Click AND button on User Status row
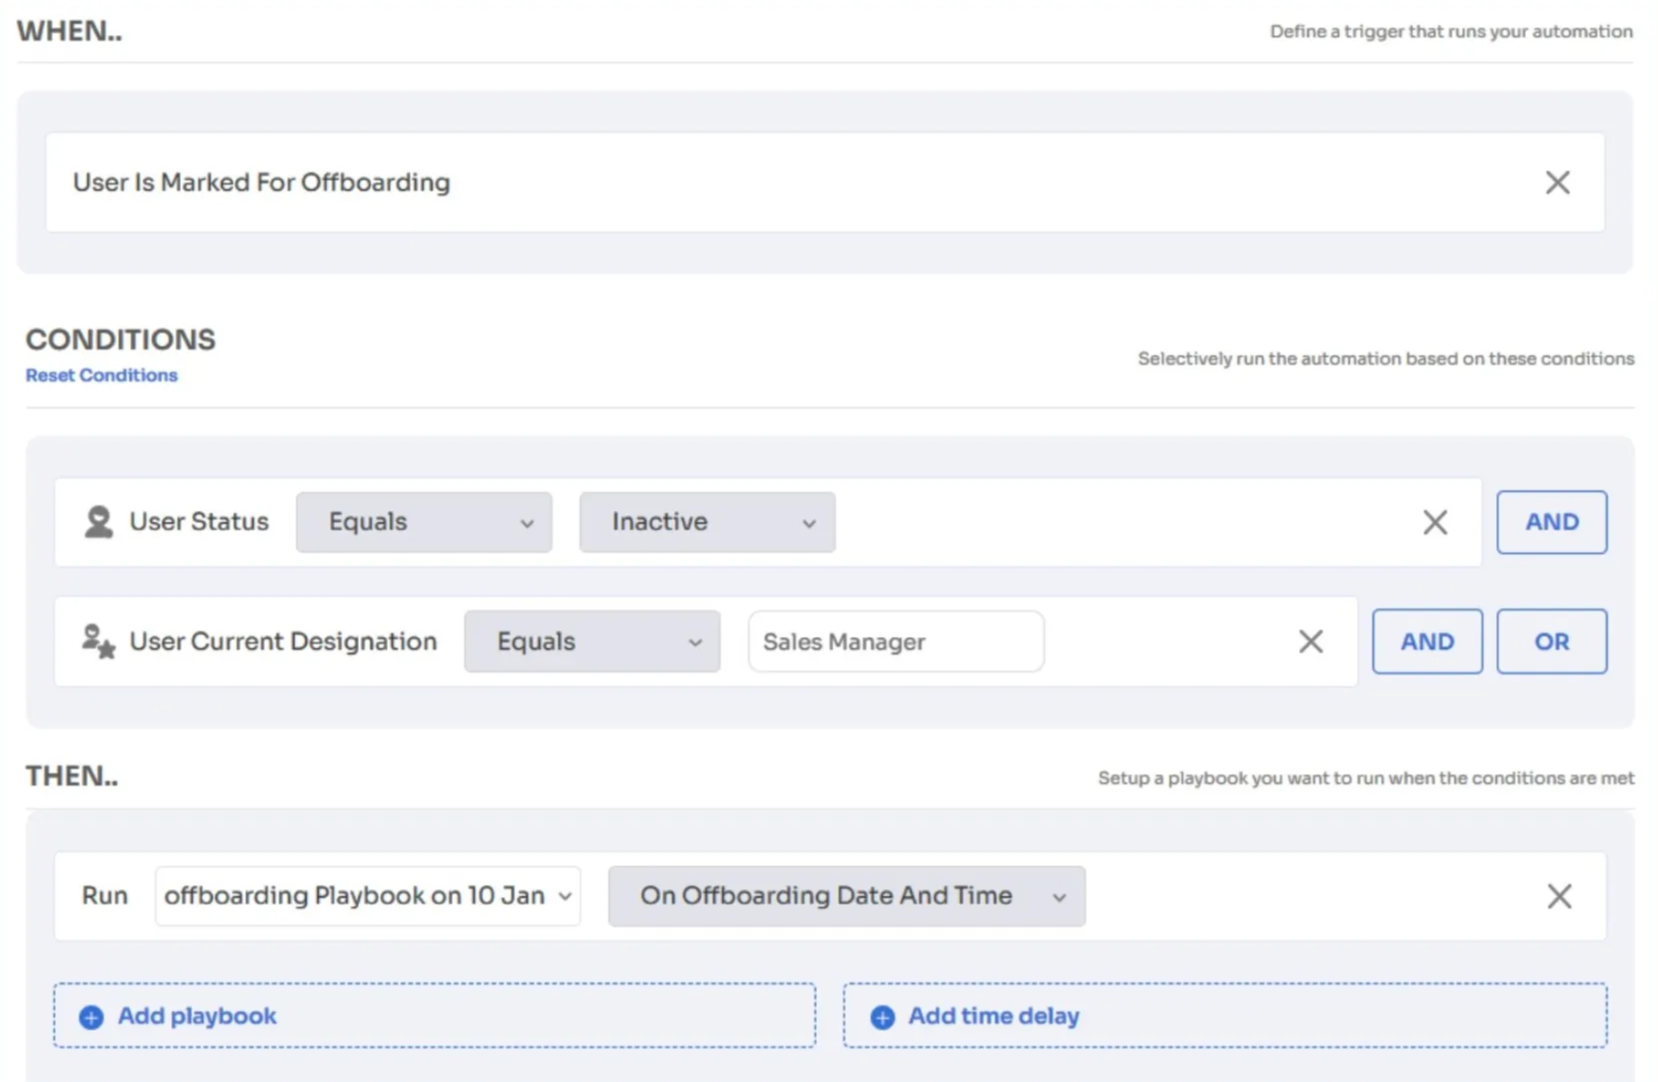 1551,522
